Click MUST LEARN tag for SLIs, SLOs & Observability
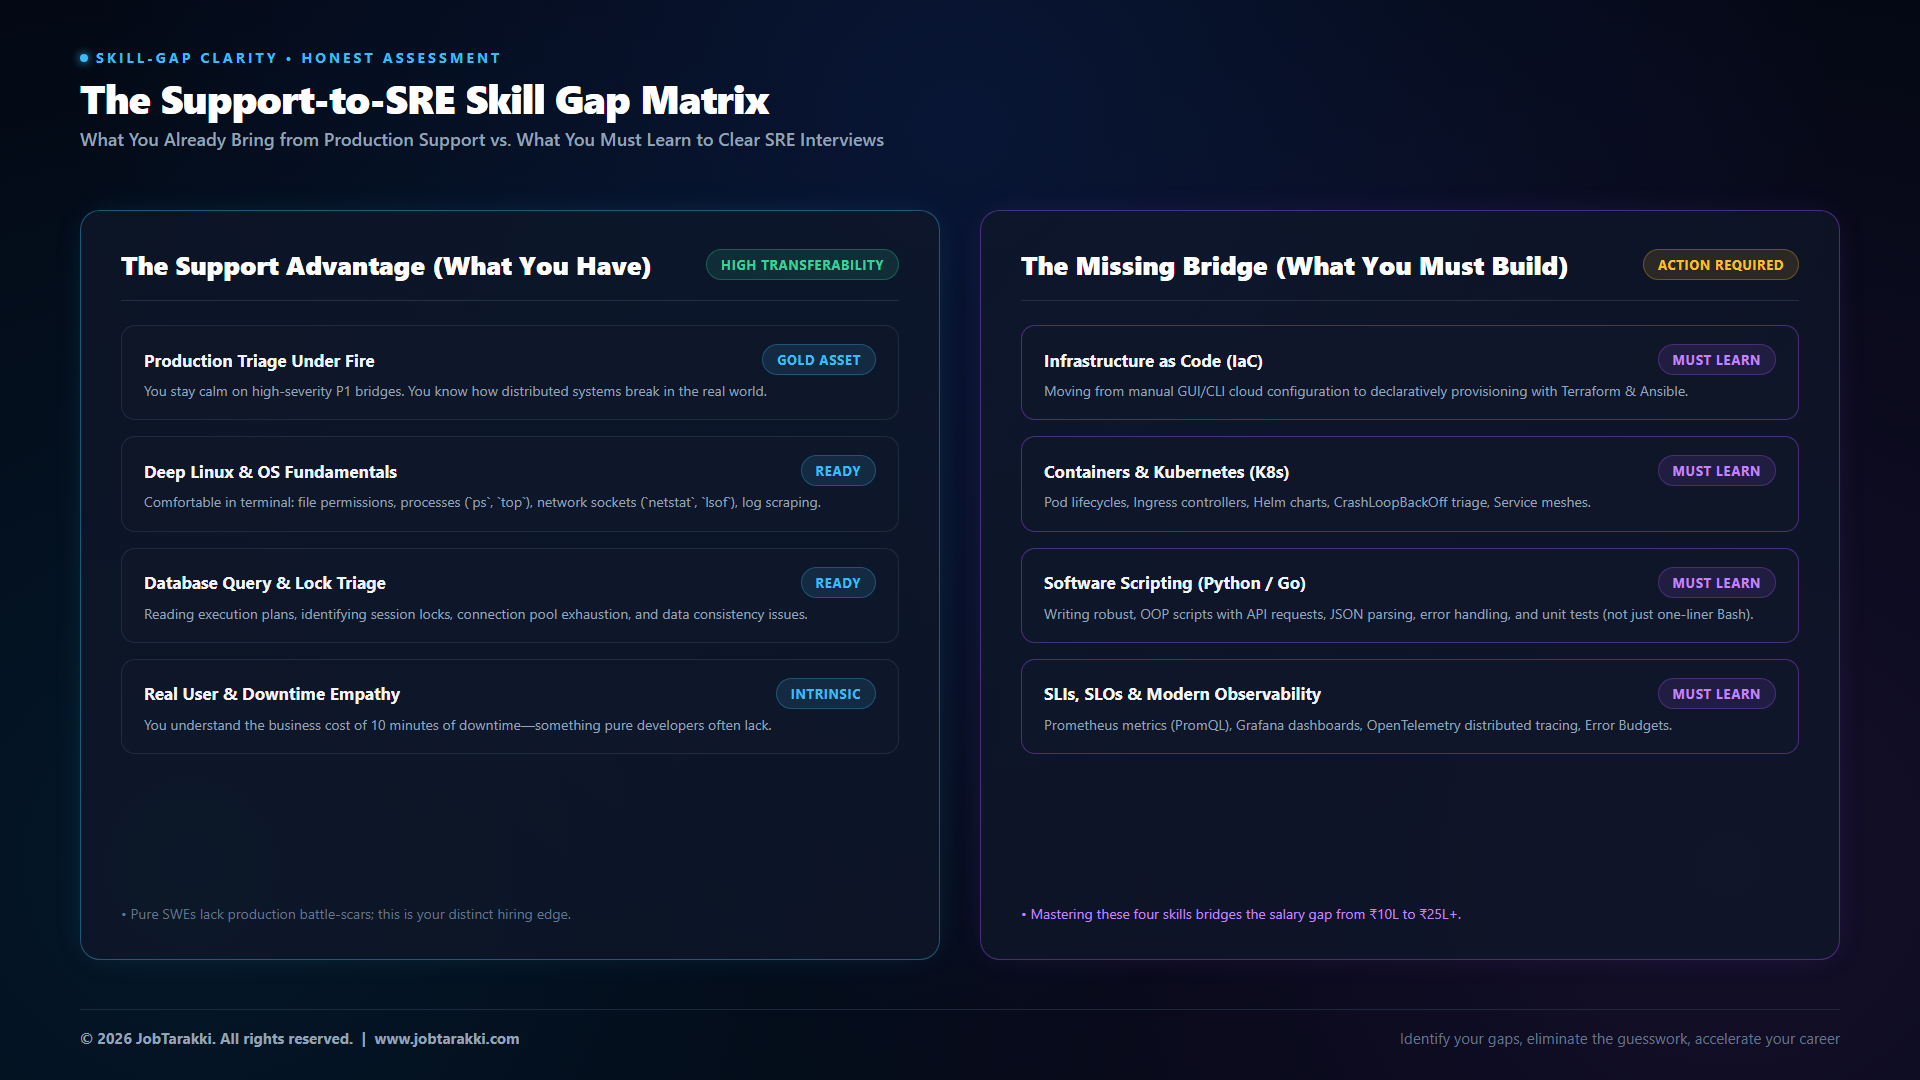 click(1716, 694)
